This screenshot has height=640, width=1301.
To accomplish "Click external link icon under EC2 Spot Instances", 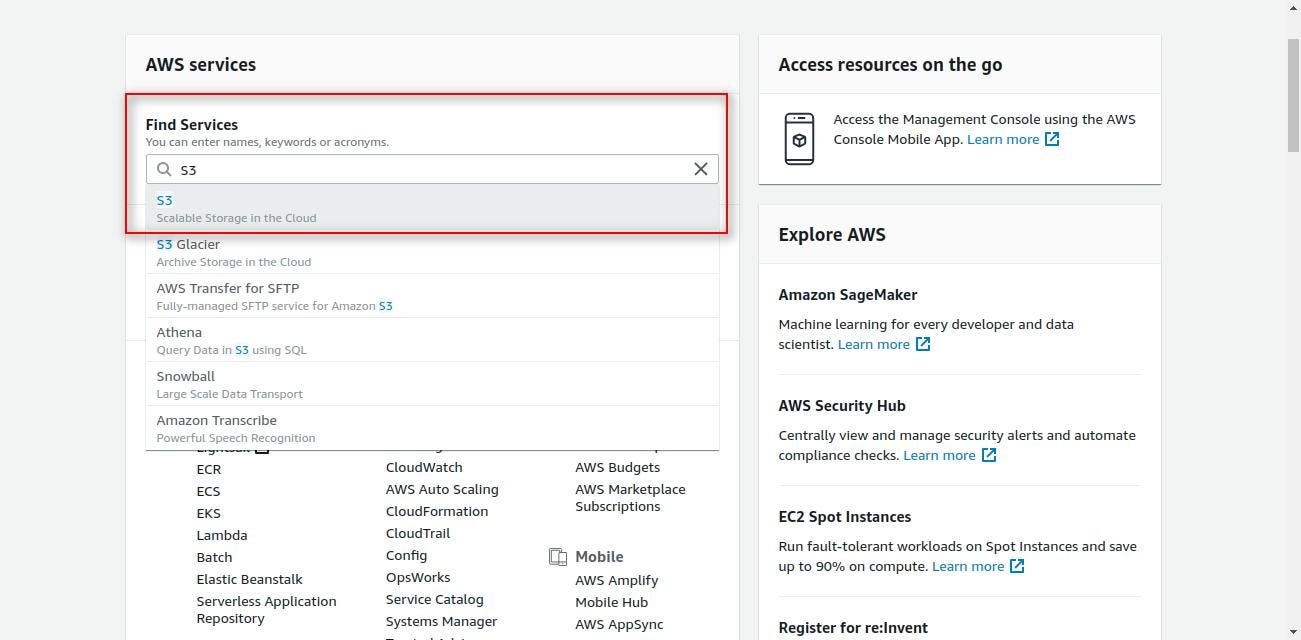I will [x=1017, y=566].
